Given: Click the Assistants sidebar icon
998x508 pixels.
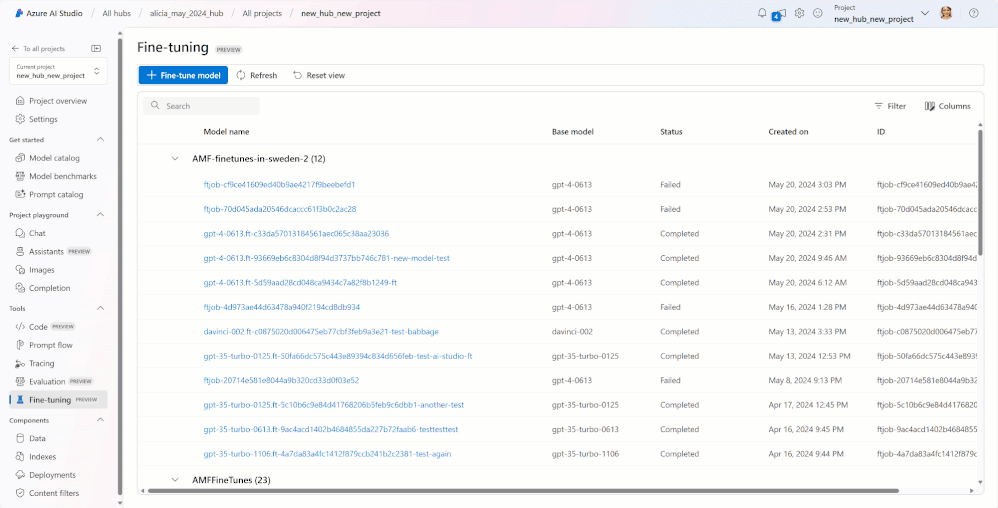Looking at the screenshot, I should [20, 251].
